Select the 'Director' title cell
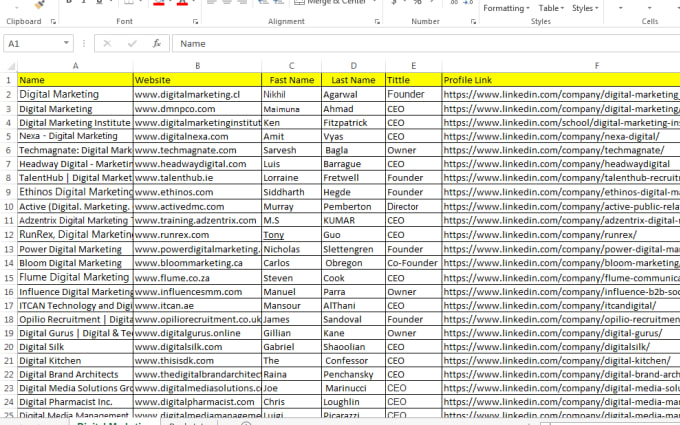This screenshot has height=425, width=680. tap(414, 206)
